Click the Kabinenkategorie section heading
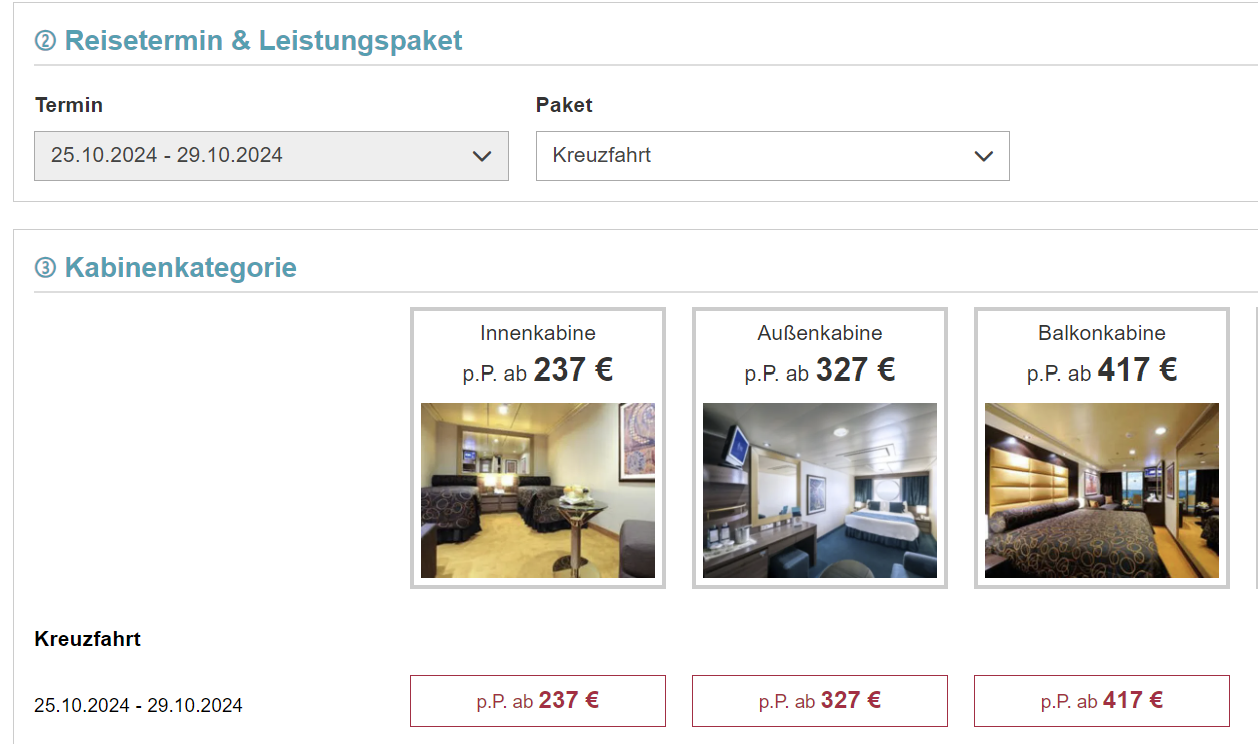This screenshot has width=1258, height=744. tap(181, 268)
